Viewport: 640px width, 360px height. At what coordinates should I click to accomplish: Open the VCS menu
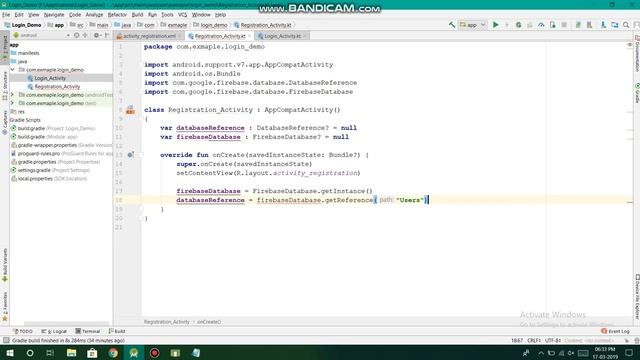click(x=182, y=15)
